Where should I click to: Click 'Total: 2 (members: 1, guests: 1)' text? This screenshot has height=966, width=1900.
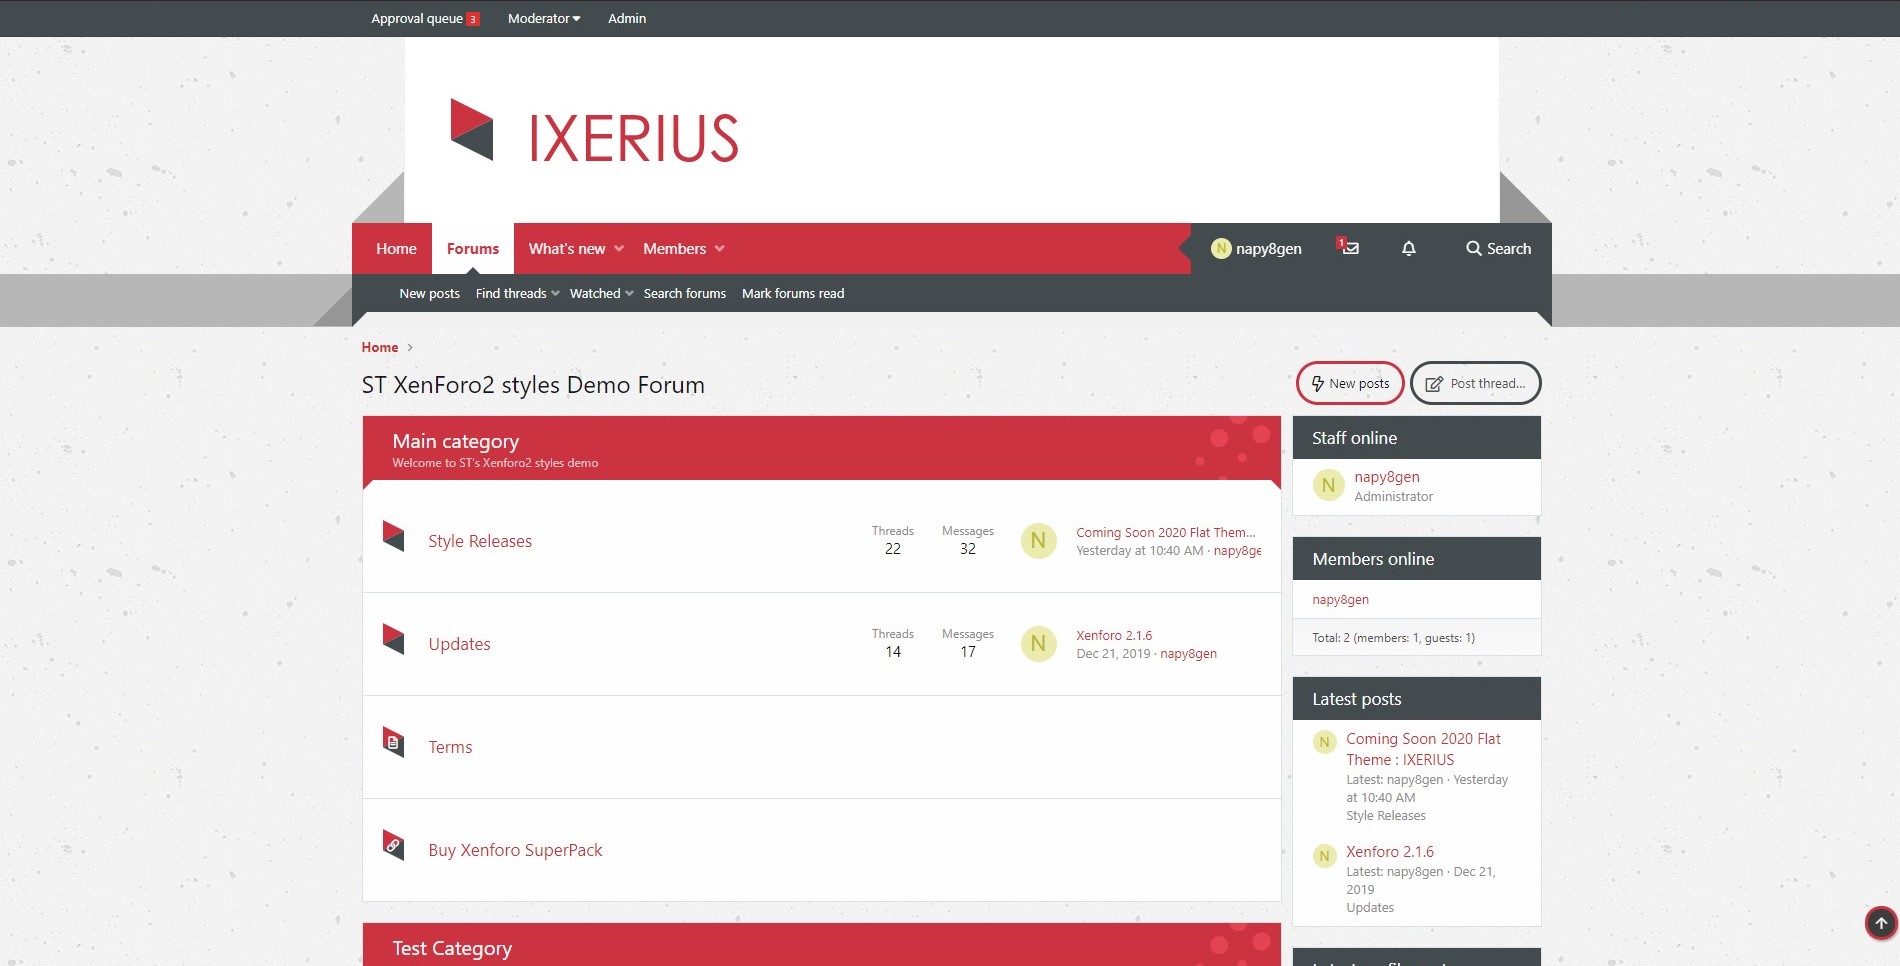pos(1393,638)
